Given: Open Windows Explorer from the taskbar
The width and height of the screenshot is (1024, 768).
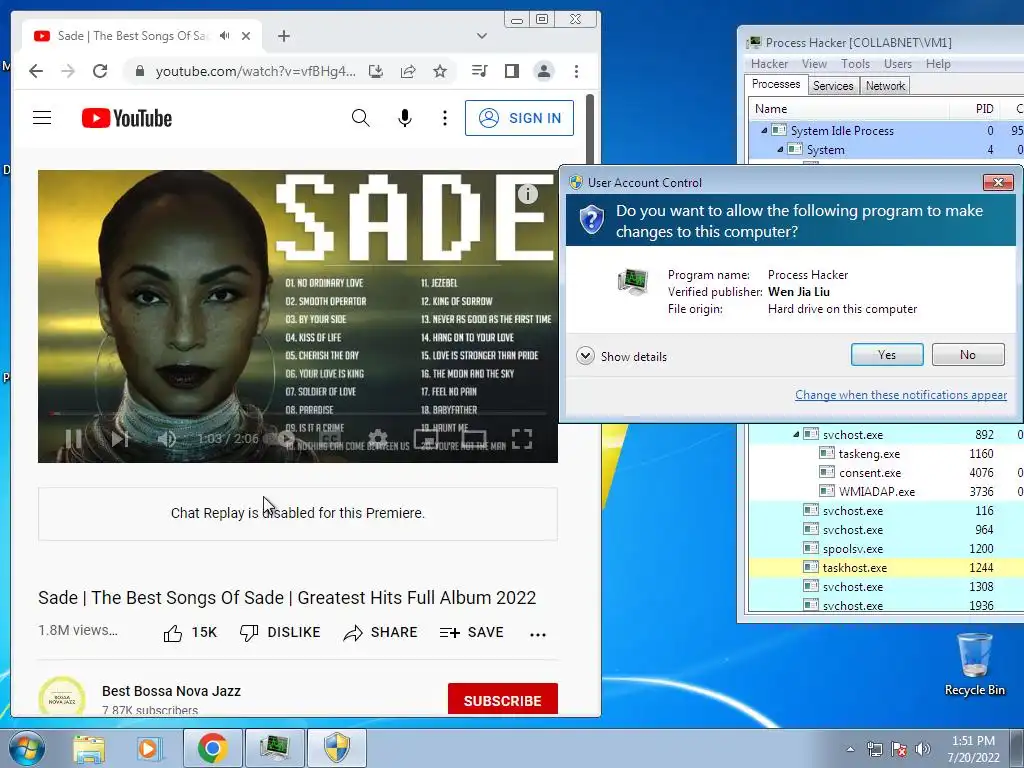Looking at the screenshot, I should pyautogui.click(x=89, y=748).
